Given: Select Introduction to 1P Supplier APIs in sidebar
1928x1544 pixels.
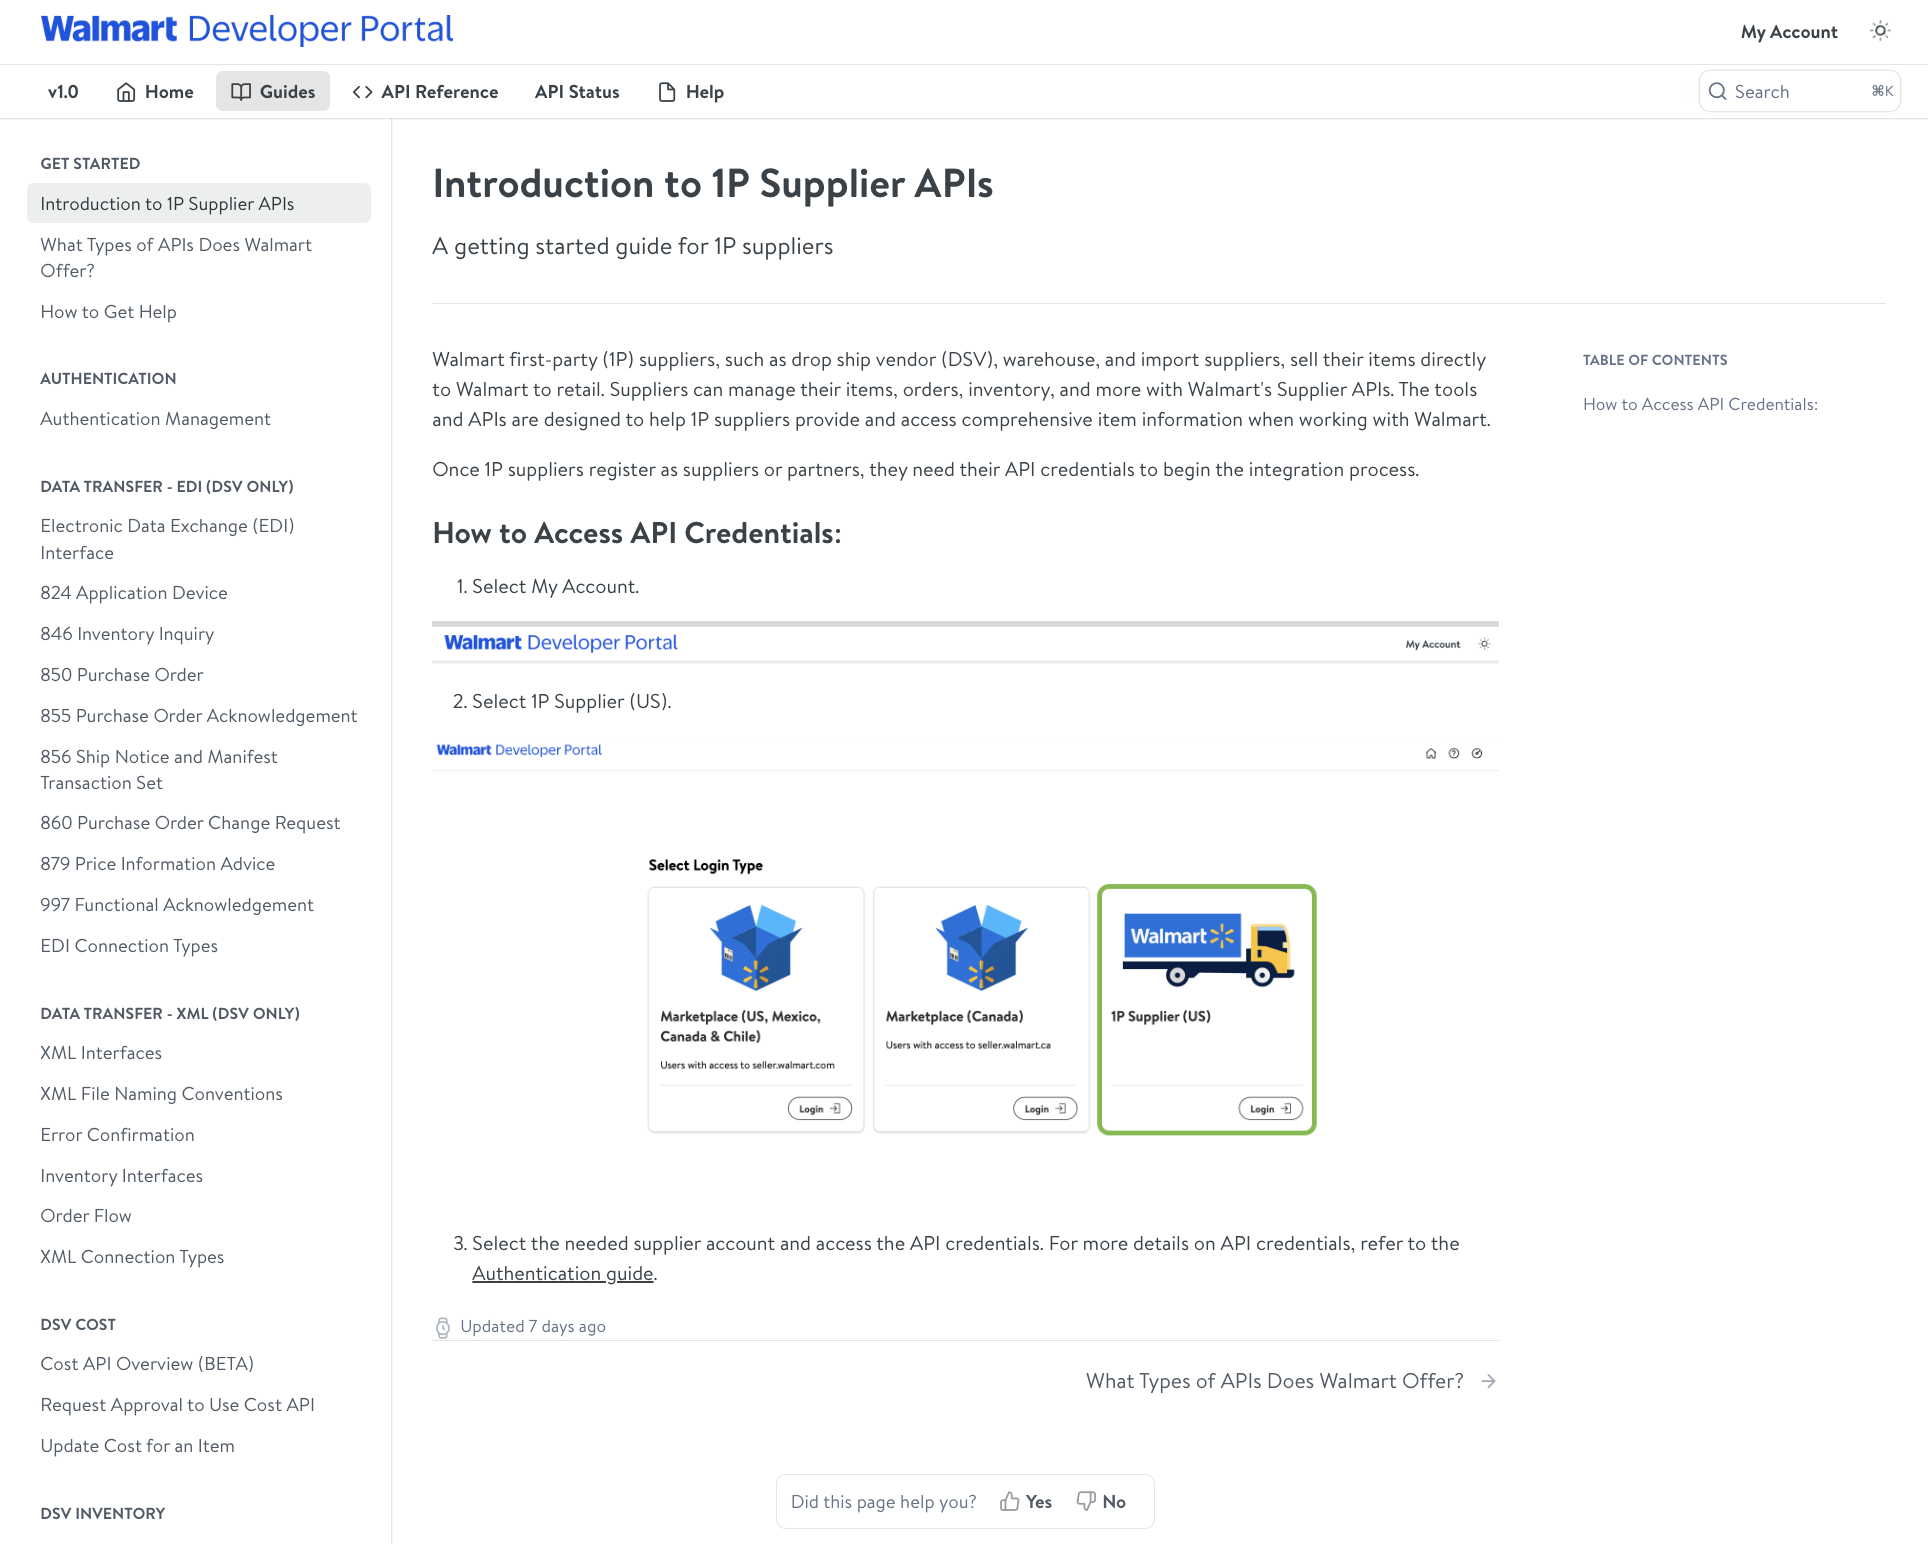Looking at the screenshot, I should (x=199, y=203).
